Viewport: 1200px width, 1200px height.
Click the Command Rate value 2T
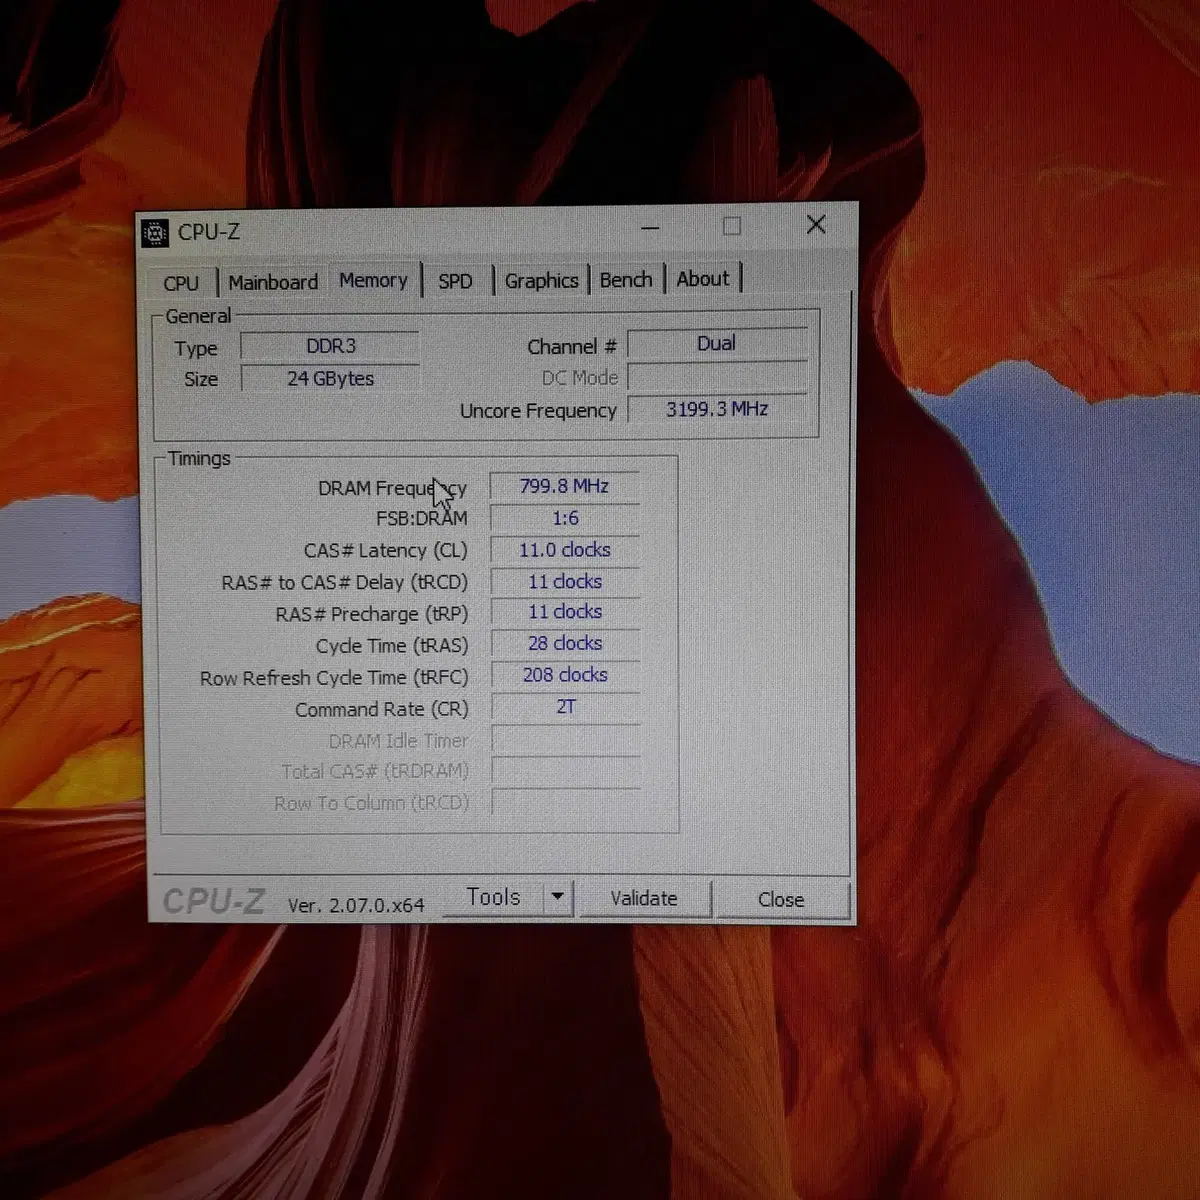pos(565,706)
